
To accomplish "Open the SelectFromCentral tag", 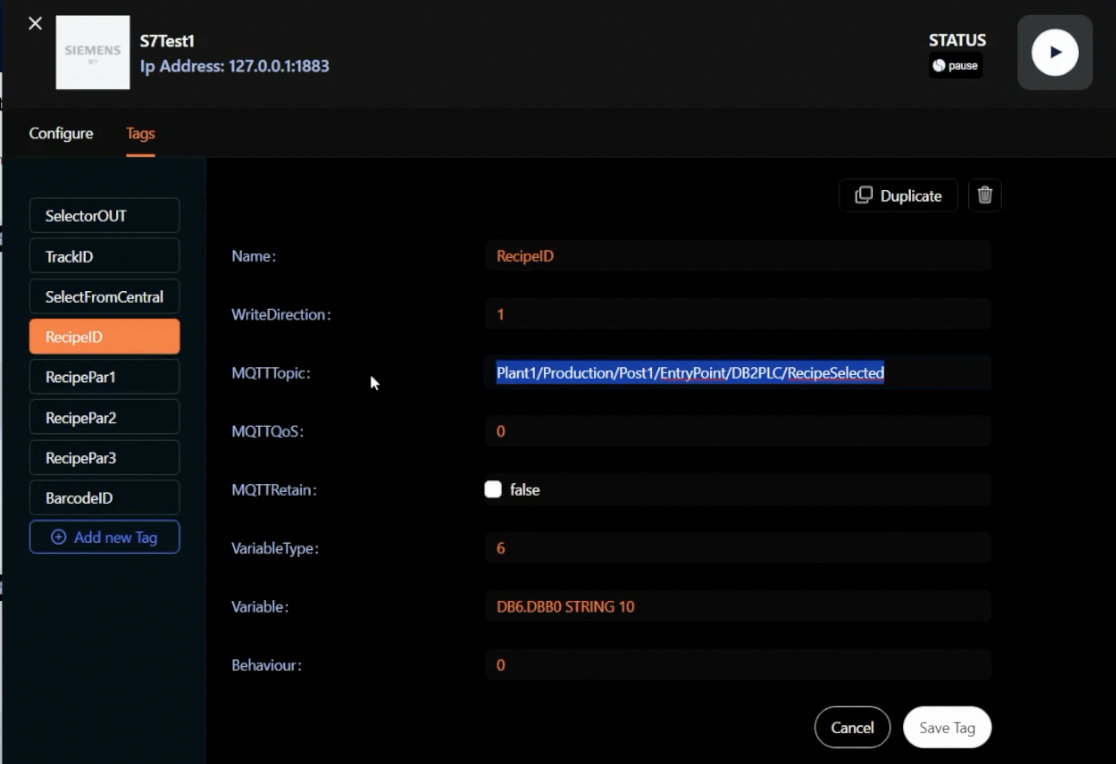I will 105,297.
